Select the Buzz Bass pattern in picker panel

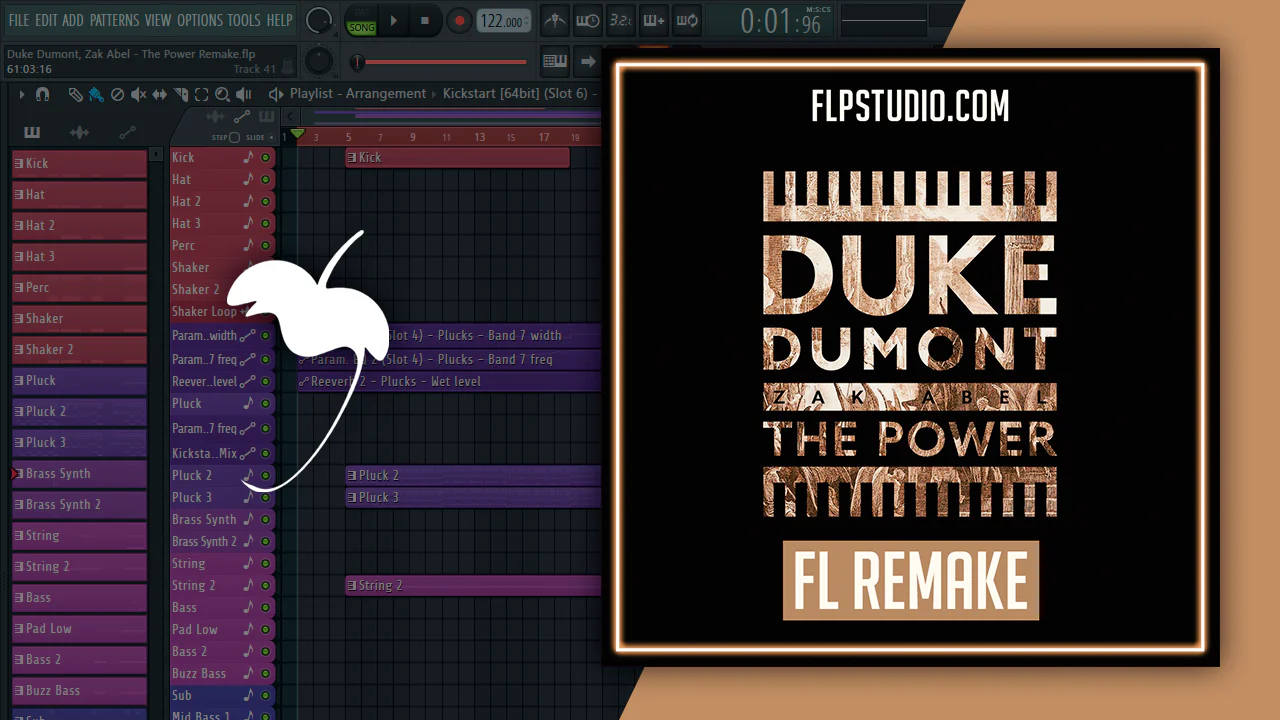pyautogui.click(x=79, y=690)
